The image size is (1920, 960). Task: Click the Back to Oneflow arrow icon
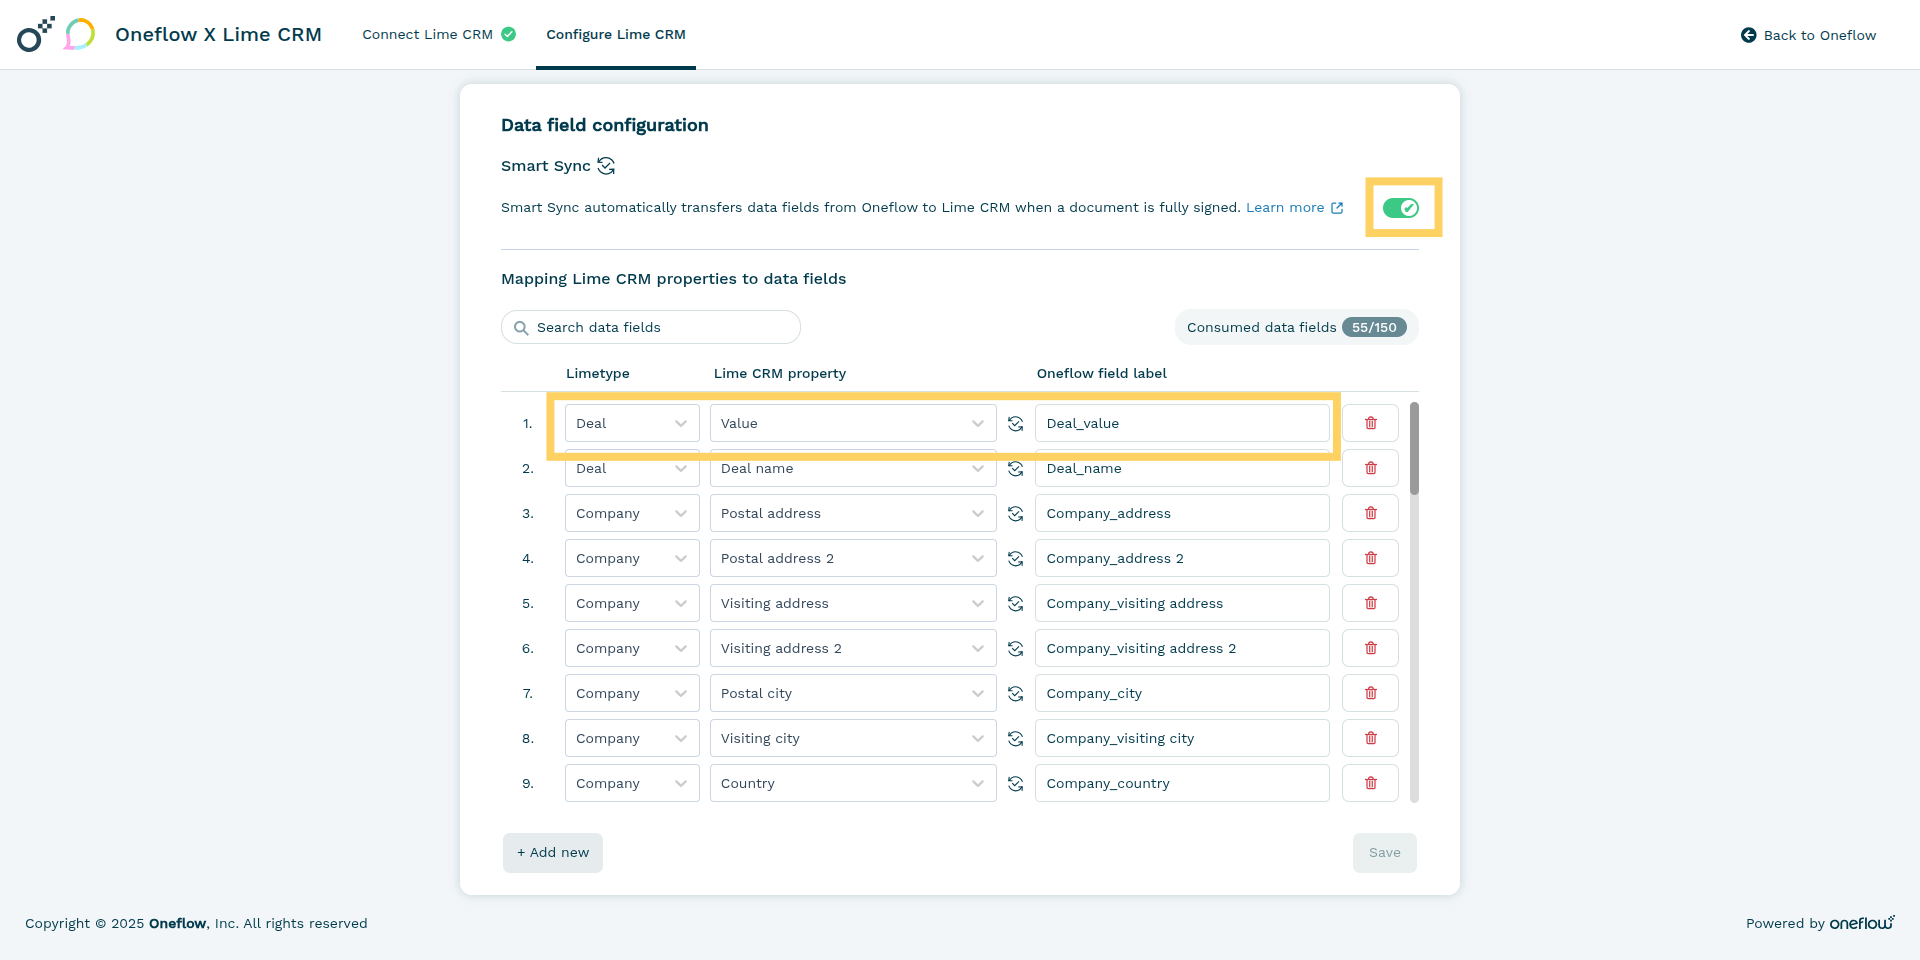coord(1748,35)
